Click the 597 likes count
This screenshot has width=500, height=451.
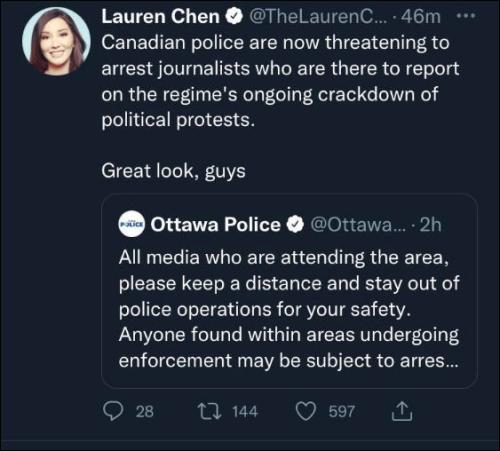(x=342, y=411)
